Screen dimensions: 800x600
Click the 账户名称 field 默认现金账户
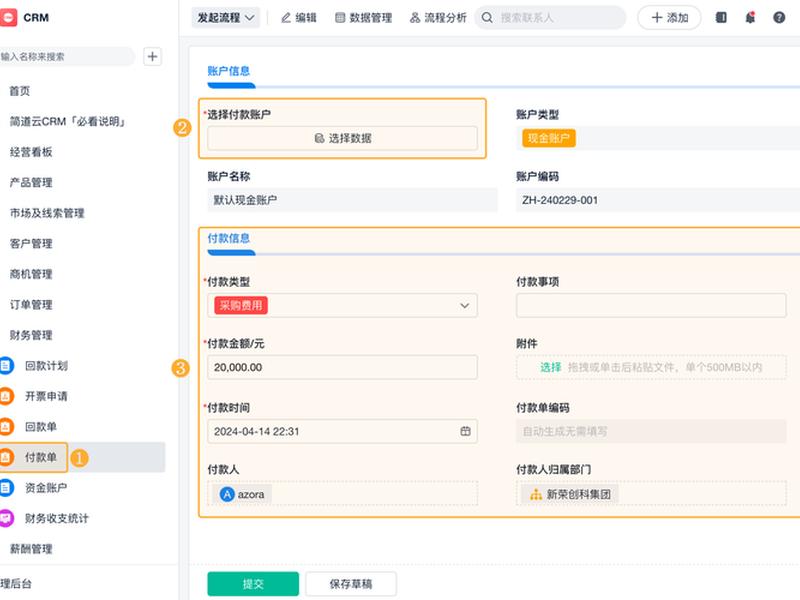click(352, 200)
